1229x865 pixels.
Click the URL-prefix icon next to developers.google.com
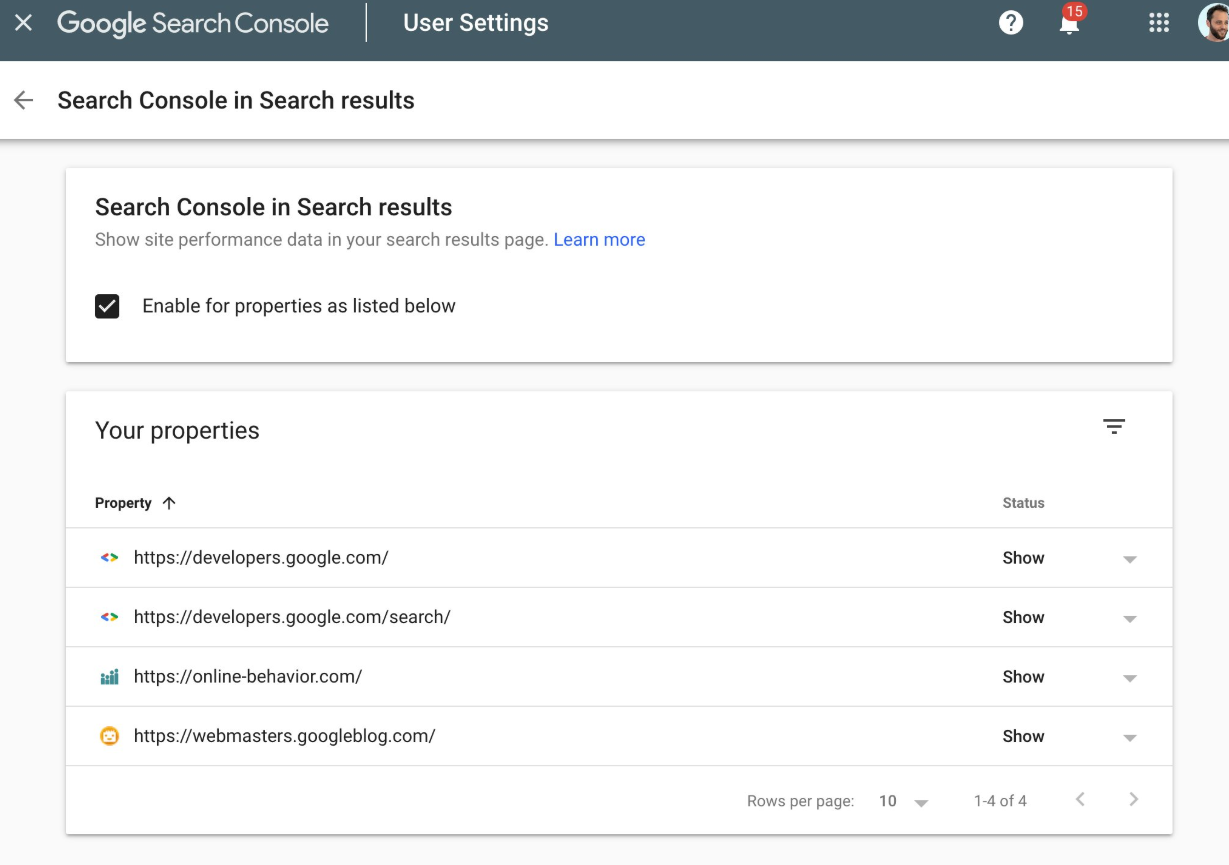110,558
